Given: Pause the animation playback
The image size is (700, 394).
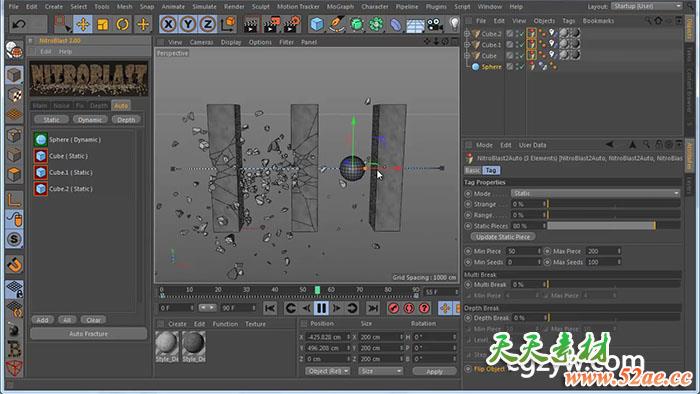Looking at the screenshot, I should tap(321, 308).
